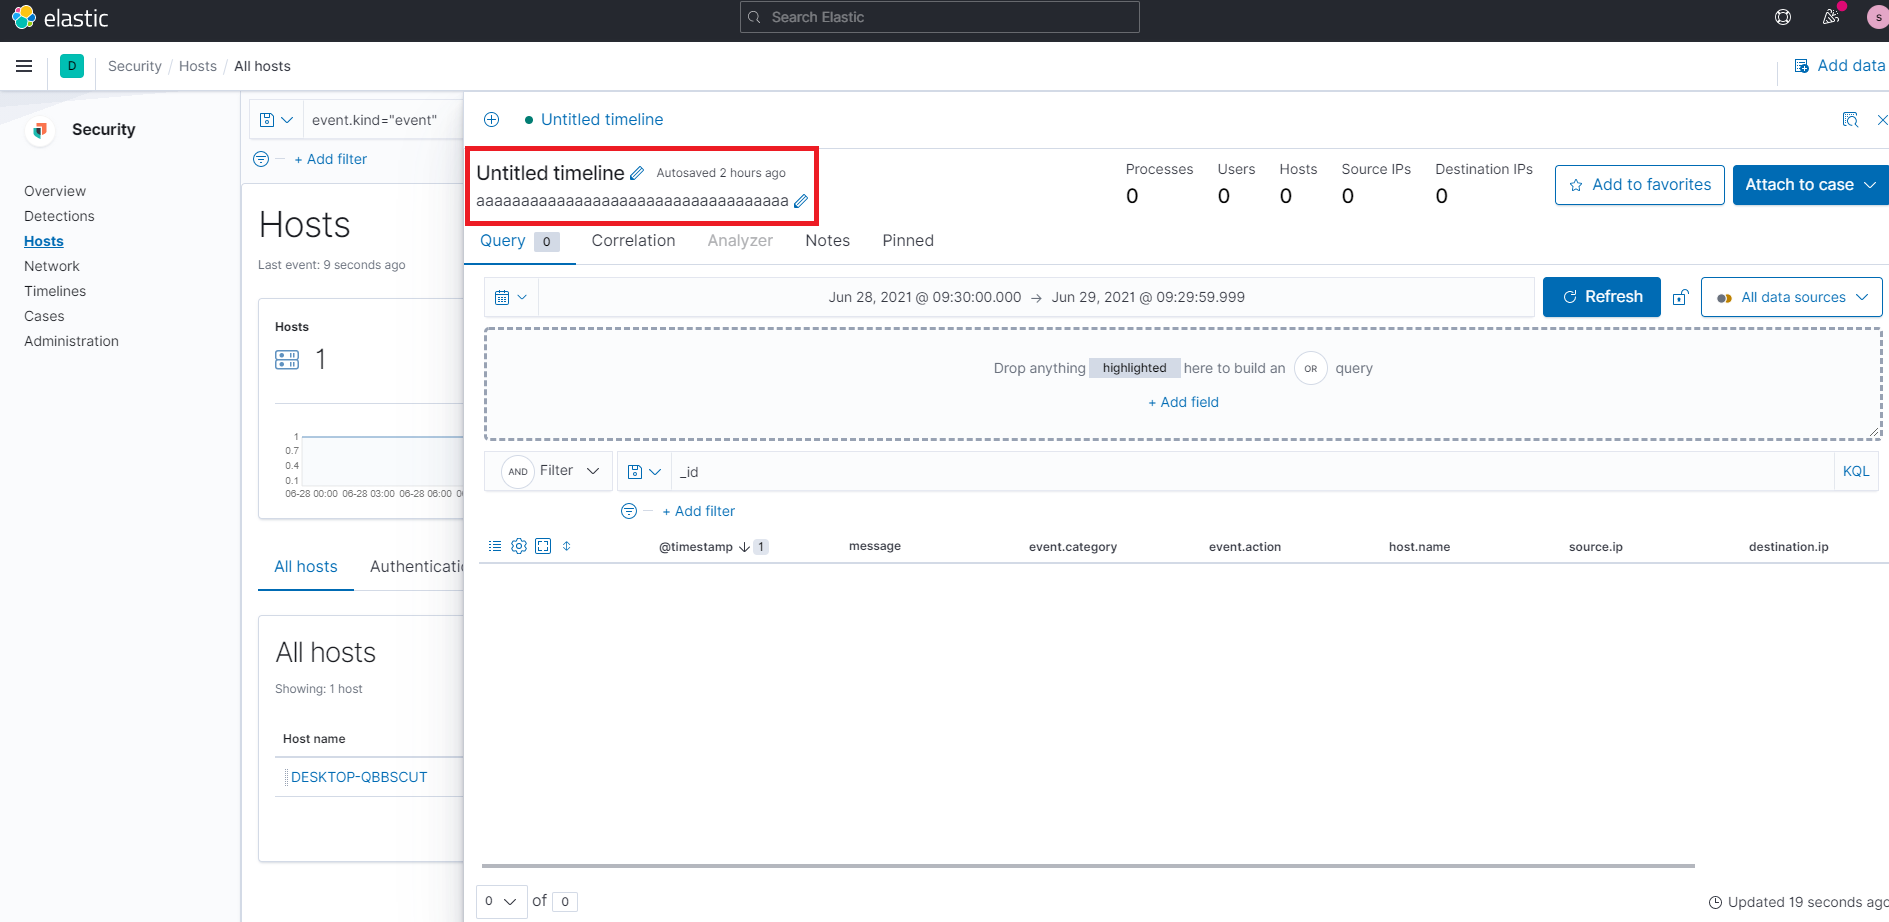The image size is (1889, 922).
Task: Open the event renderers list icon
Action: click(x=494, y=546)
